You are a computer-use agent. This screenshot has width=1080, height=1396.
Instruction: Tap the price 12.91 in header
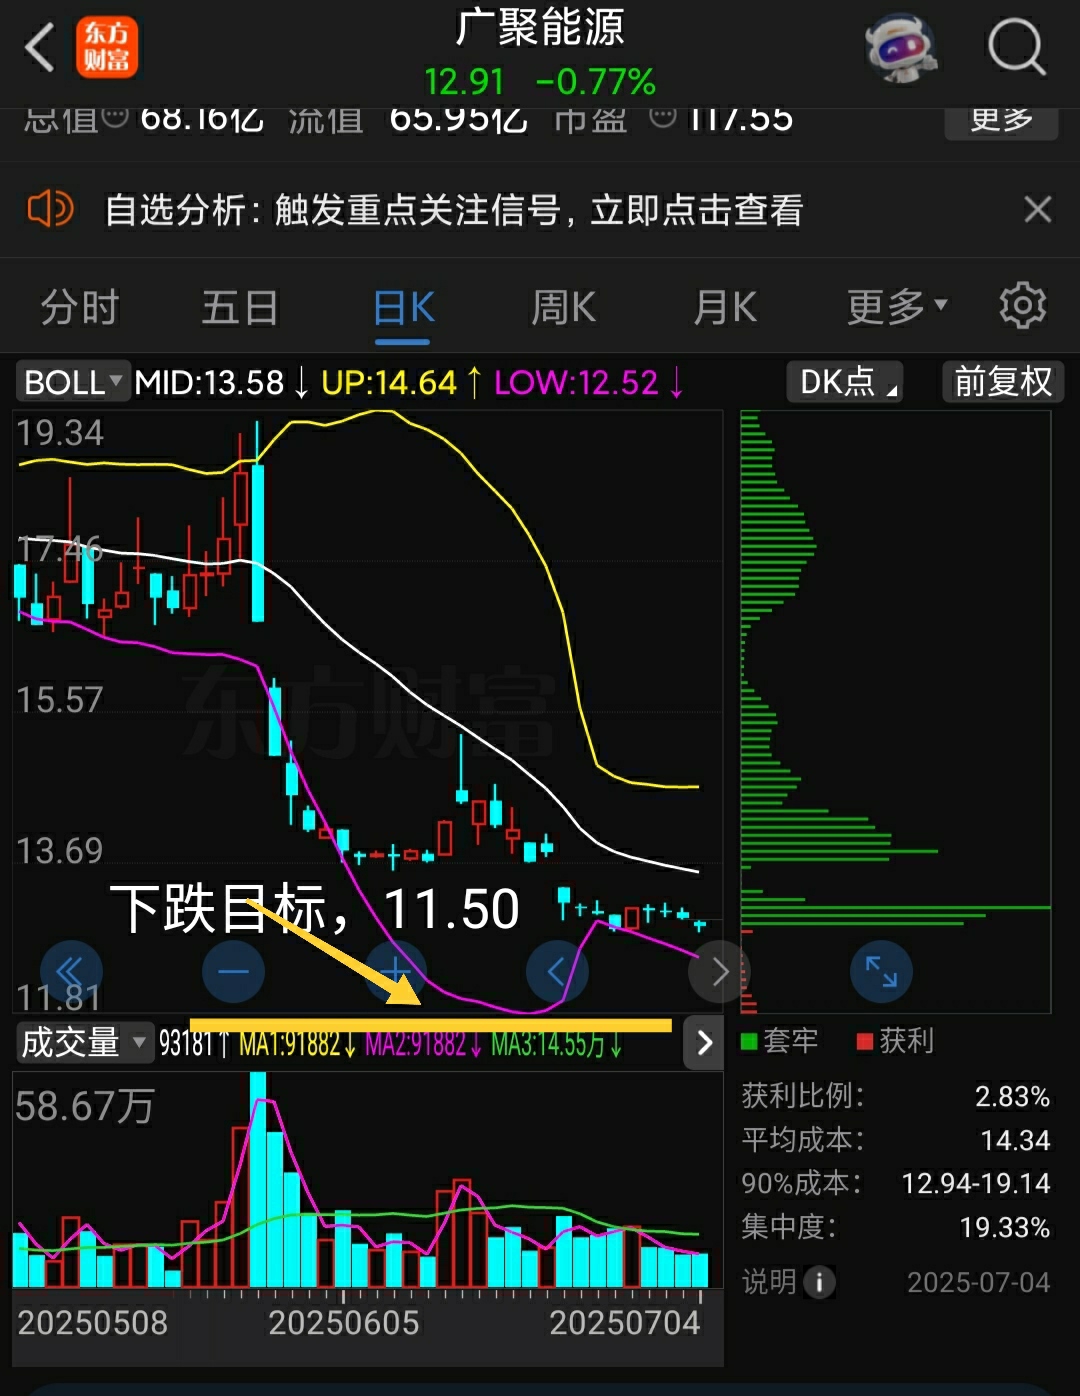[x=464, y=82]
